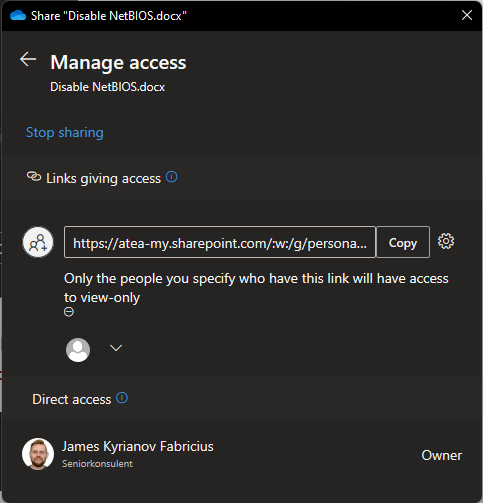Select the sharepoint URL text field
Viewport: 483px width, 503px height.
pyautogui.click(x=220, y=242)
